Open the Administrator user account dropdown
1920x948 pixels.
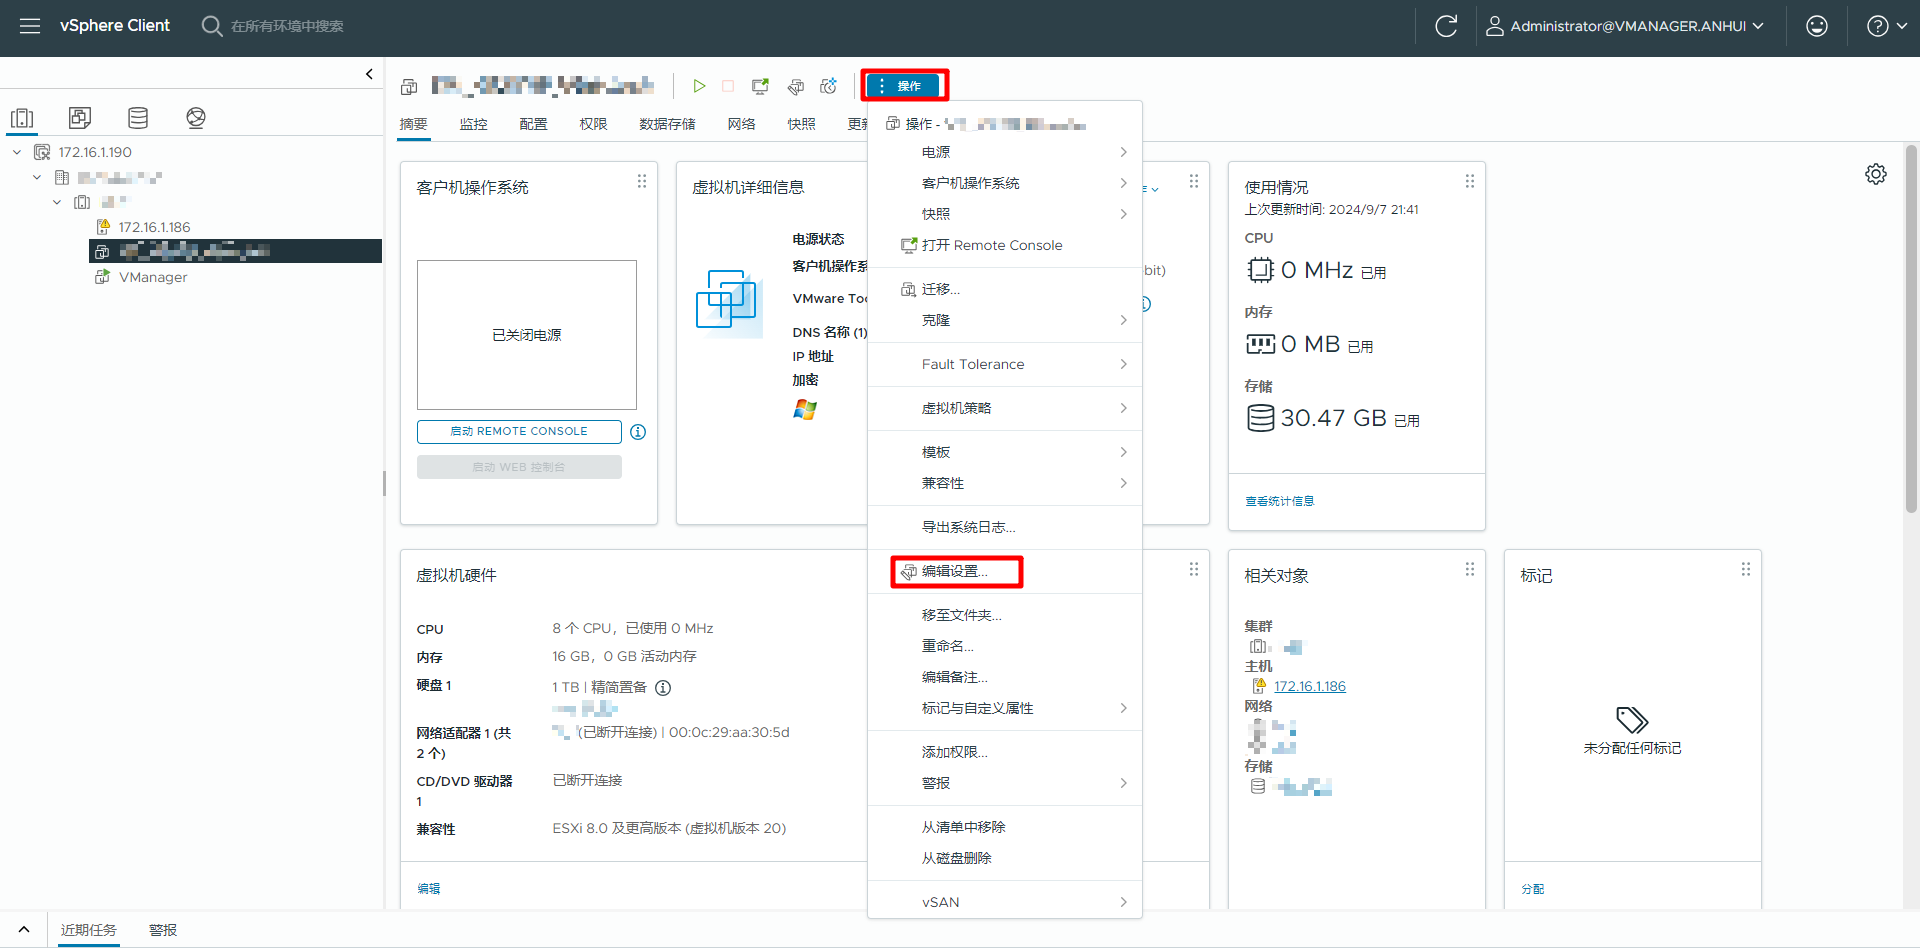pyautogui.click(x=1625, y=26)
